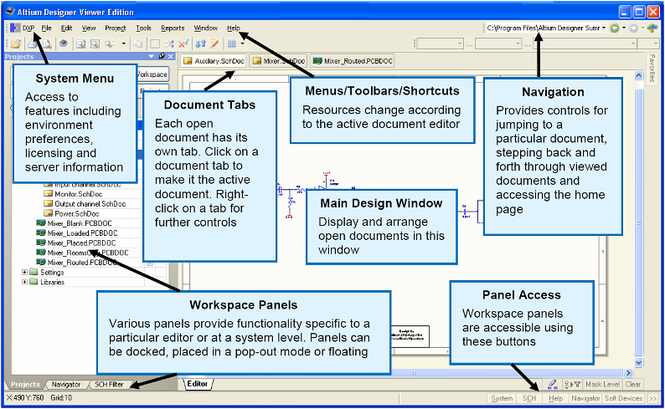Switch to the Navigator panel tab
This screenshot has height=409, width=665.
(66, 384)
